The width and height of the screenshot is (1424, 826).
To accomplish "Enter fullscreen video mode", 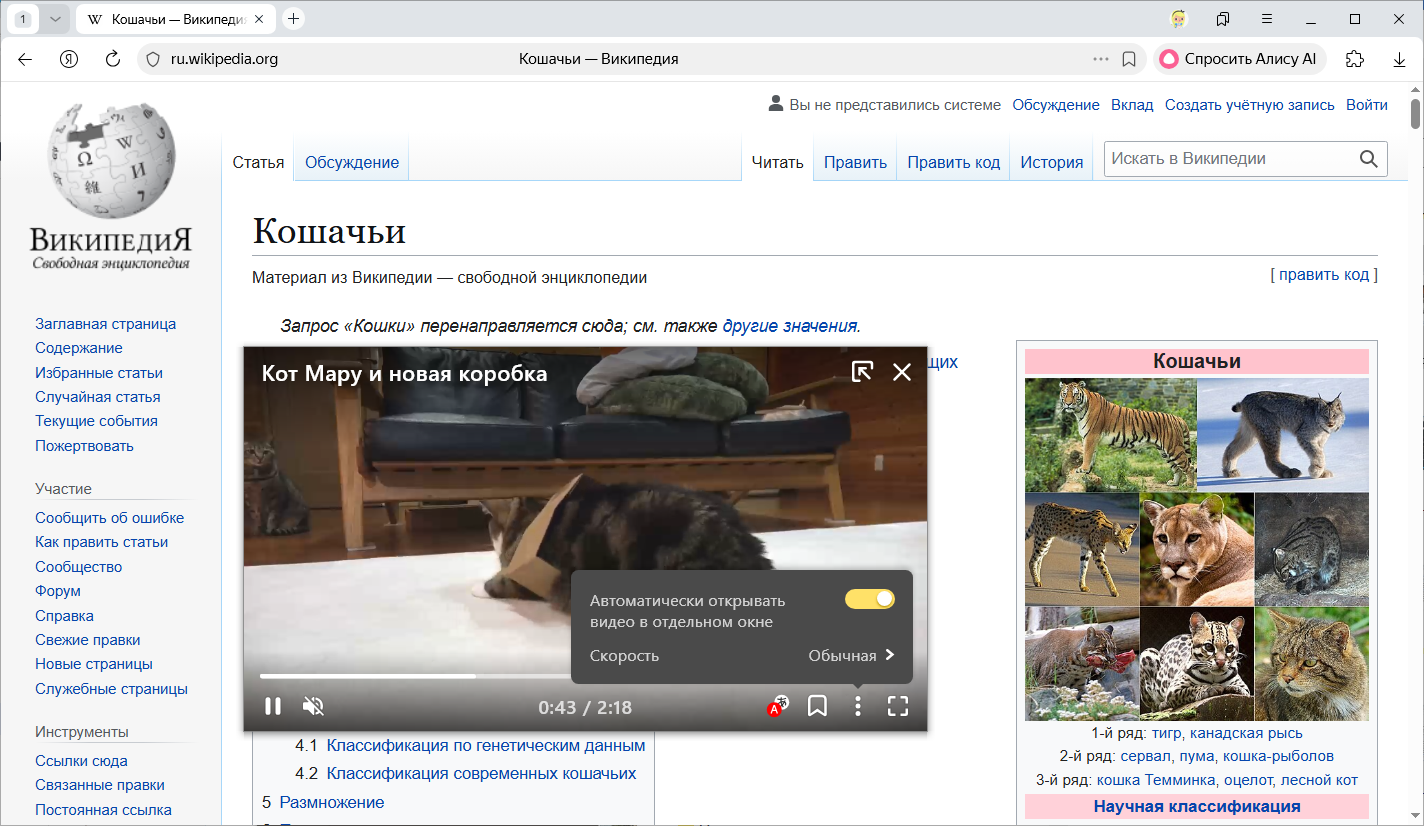I will [898, 707].
